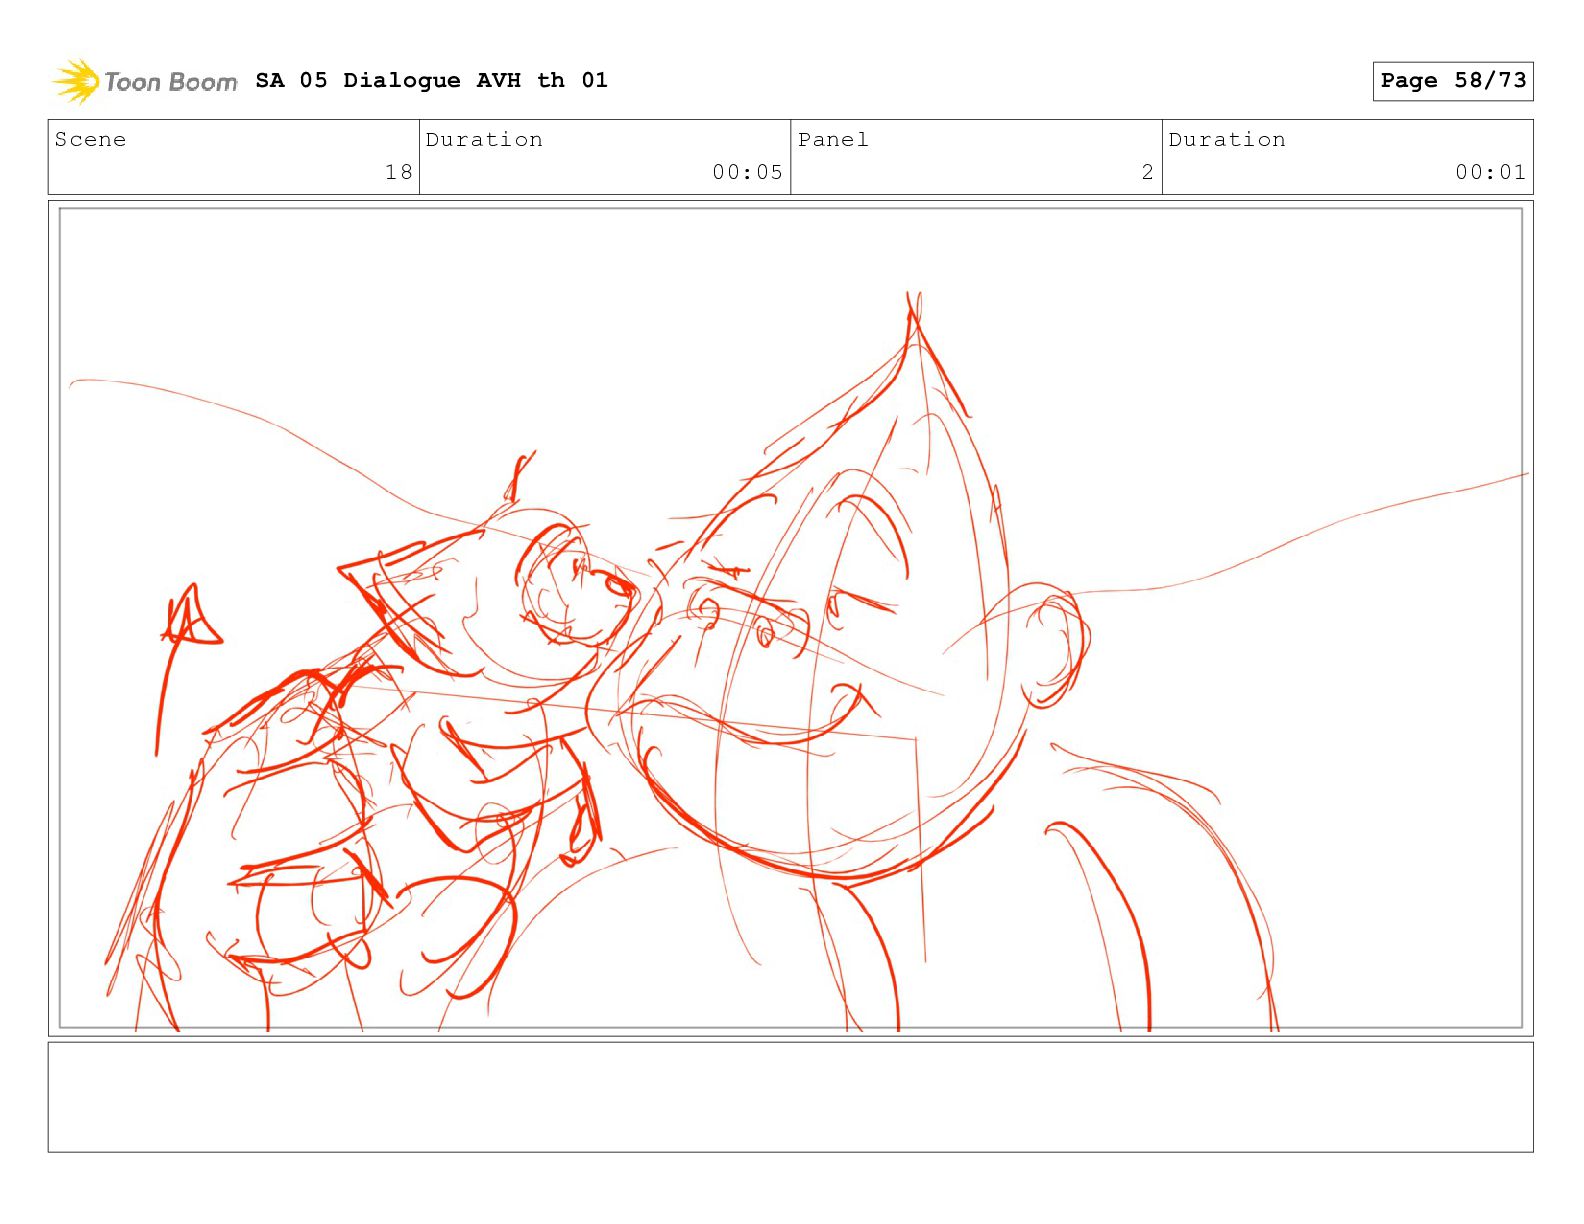Click the 'Scene' header label
This screenshot has width=1584, height=1224.
pyautogui.click(x=90, y=140)
